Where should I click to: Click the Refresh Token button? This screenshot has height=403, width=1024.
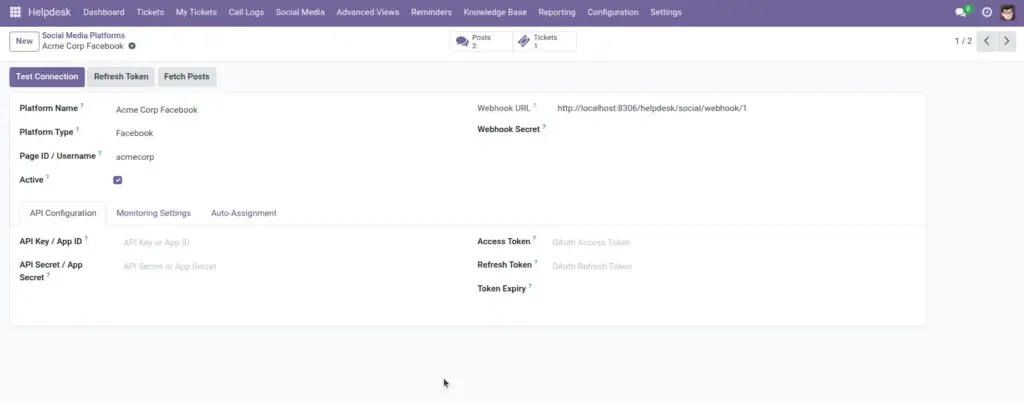pyautogui.click(x=121, y=76)
